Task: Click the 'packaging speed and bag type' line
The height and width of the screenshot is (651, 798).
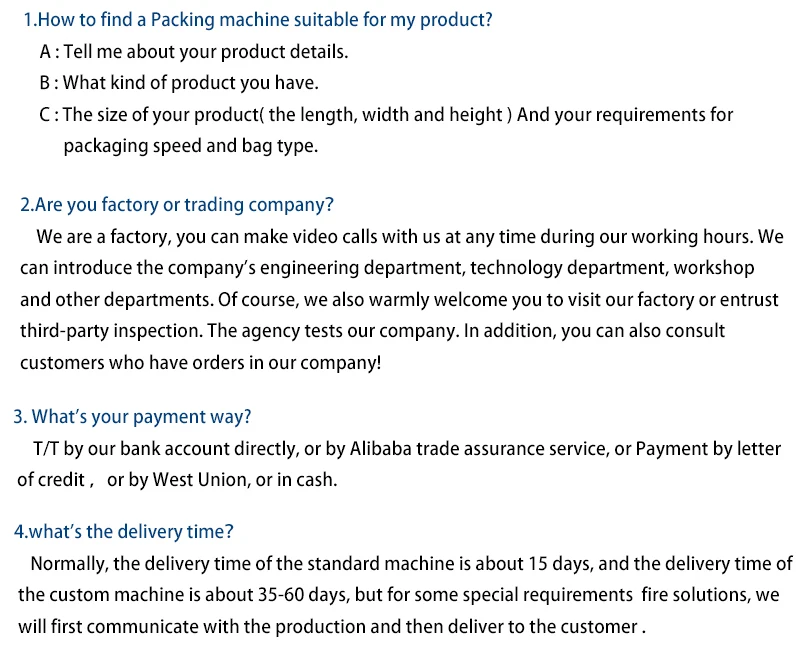Action: 190,146
